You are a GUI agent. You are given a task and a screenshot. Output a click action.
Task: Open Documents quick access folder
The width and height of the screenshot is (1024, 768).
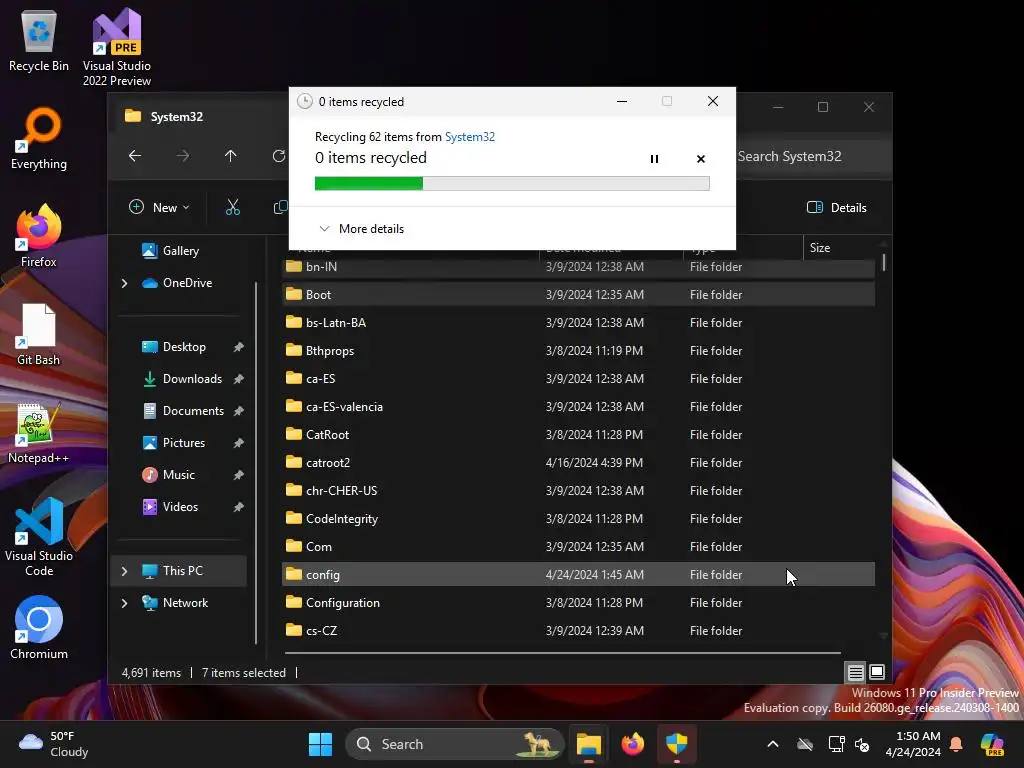[x=183, y=411]
